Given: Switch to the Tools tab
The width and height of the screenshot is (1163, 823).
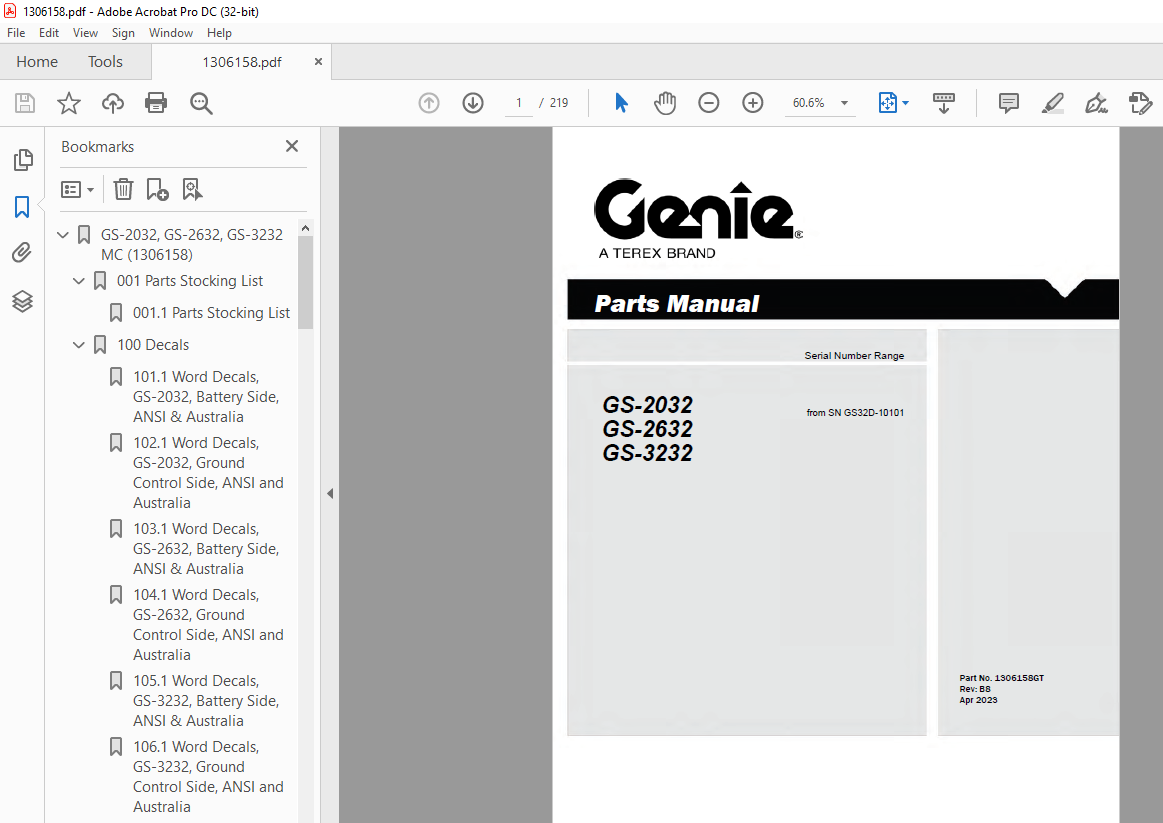Looking at the screenshot, I should (105, 62).
